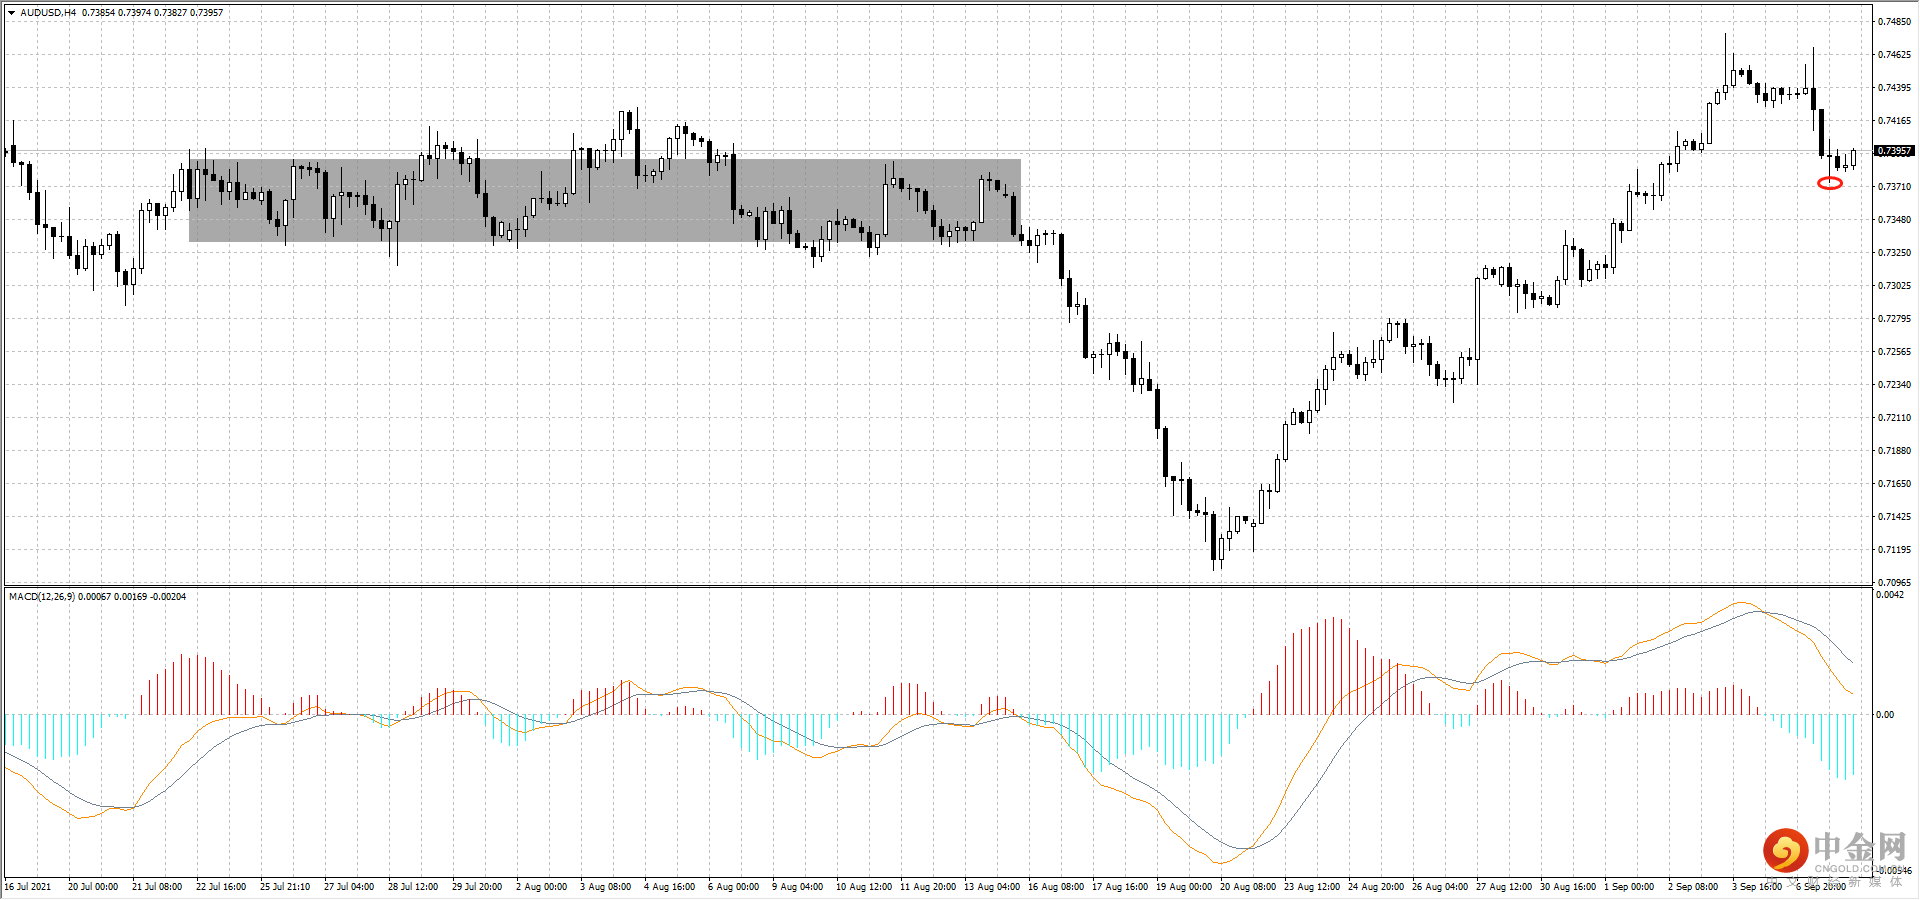Expand the chart symbol info via arrow marker
The width and height of the screenshot is (1920, 900).
click(x=11, y=14)
